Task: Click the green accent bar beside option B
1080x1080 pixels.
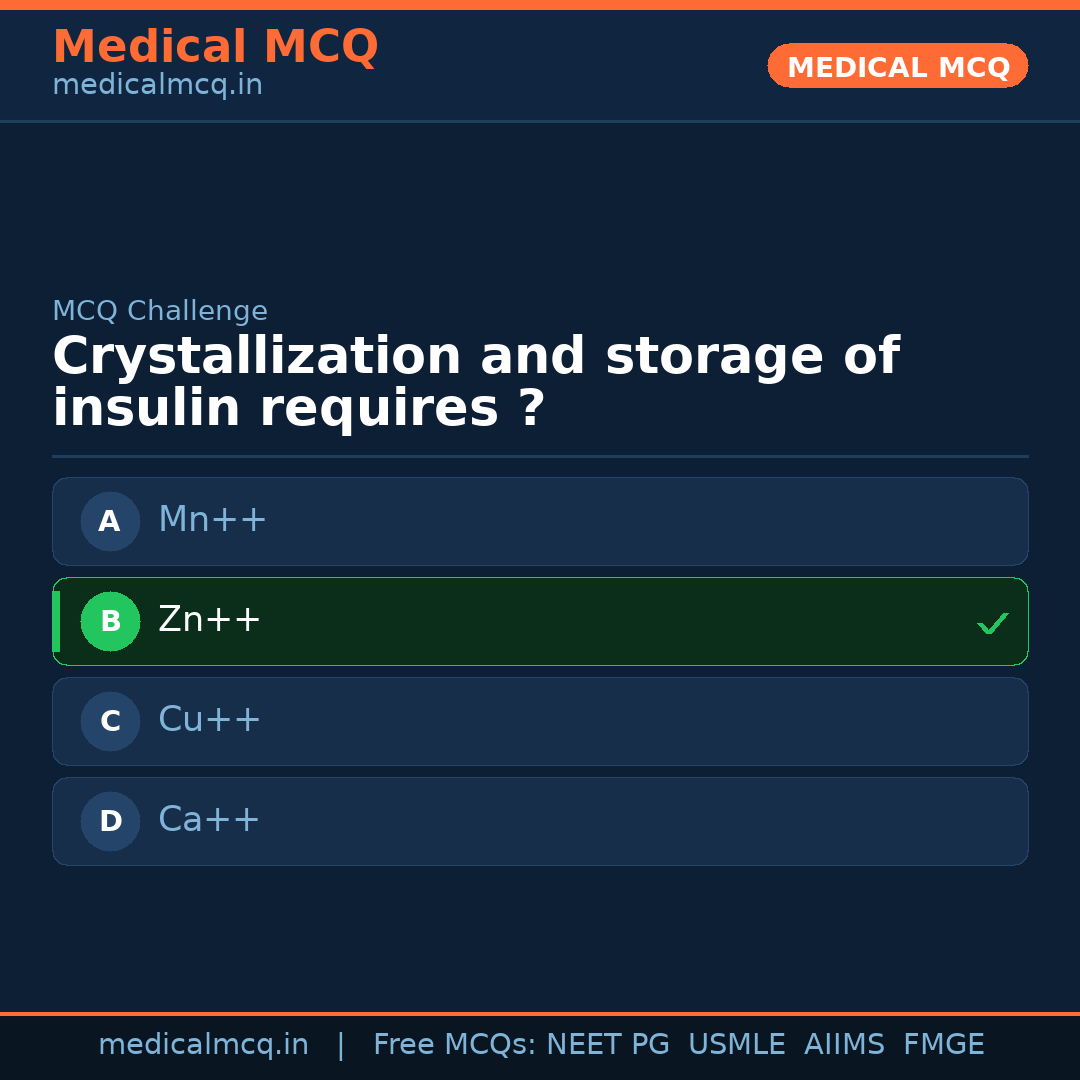Action: (56, 621)
